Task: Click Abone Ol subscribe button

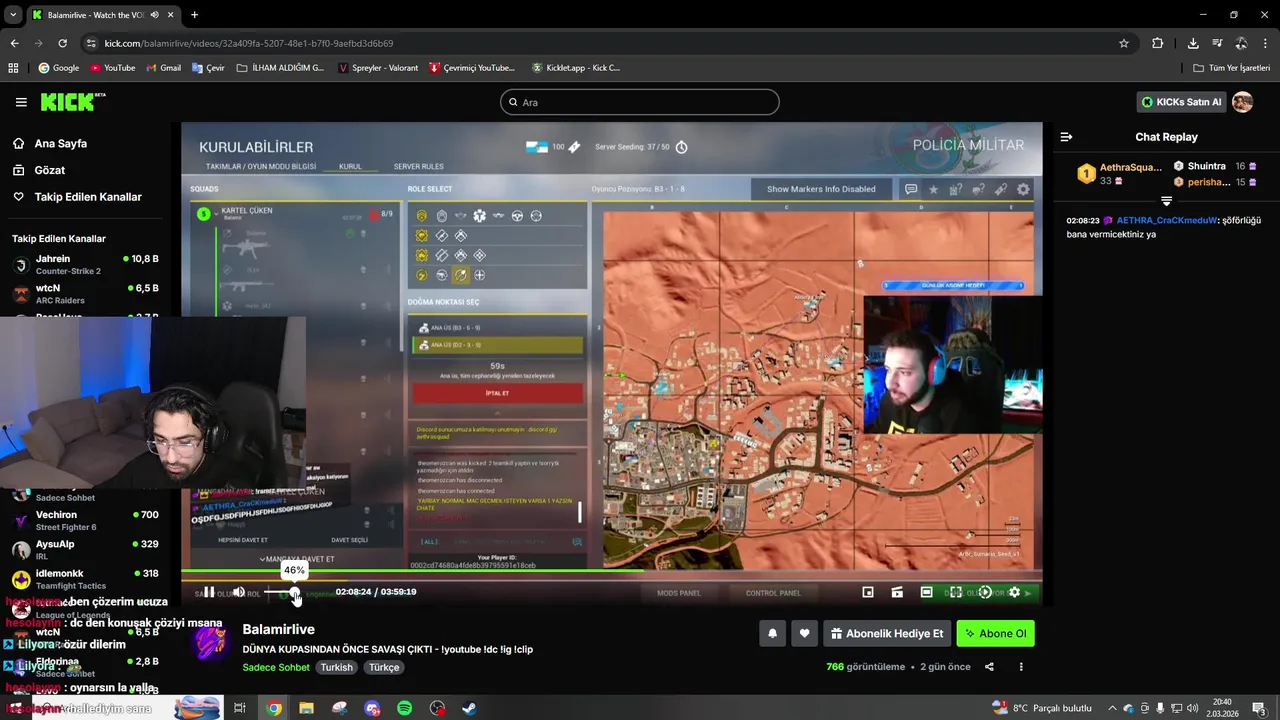Action: (995, 633)
